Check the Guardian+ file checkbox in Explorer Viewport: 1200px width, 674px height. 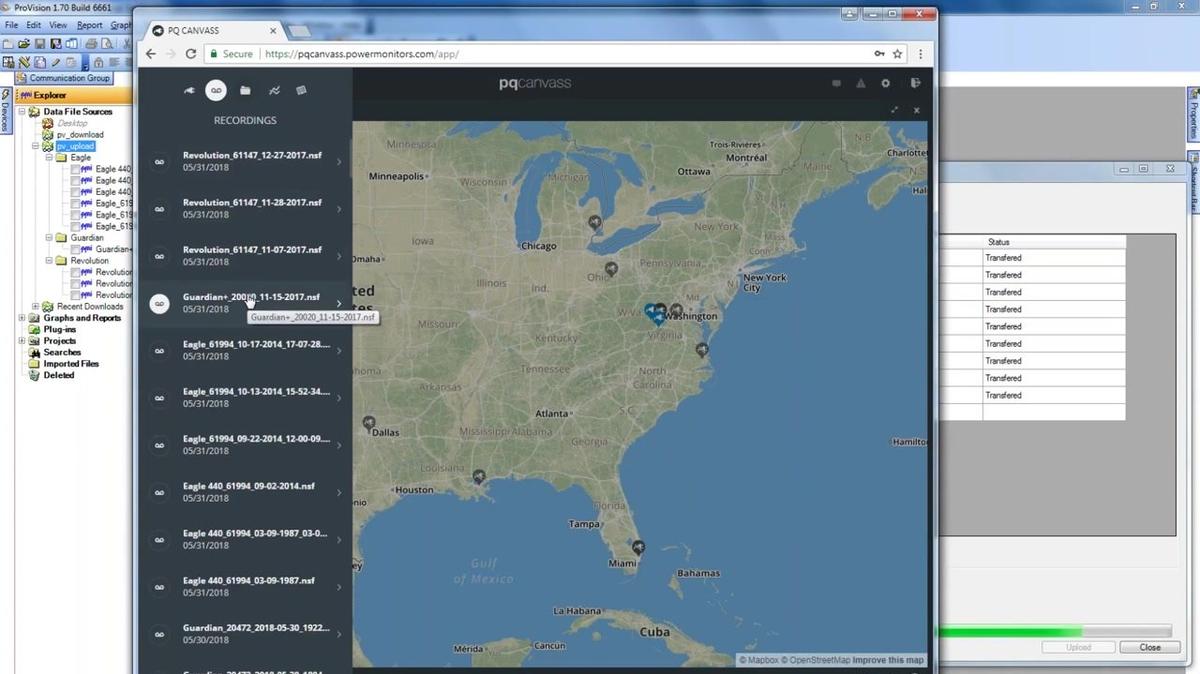pos(76,249)
